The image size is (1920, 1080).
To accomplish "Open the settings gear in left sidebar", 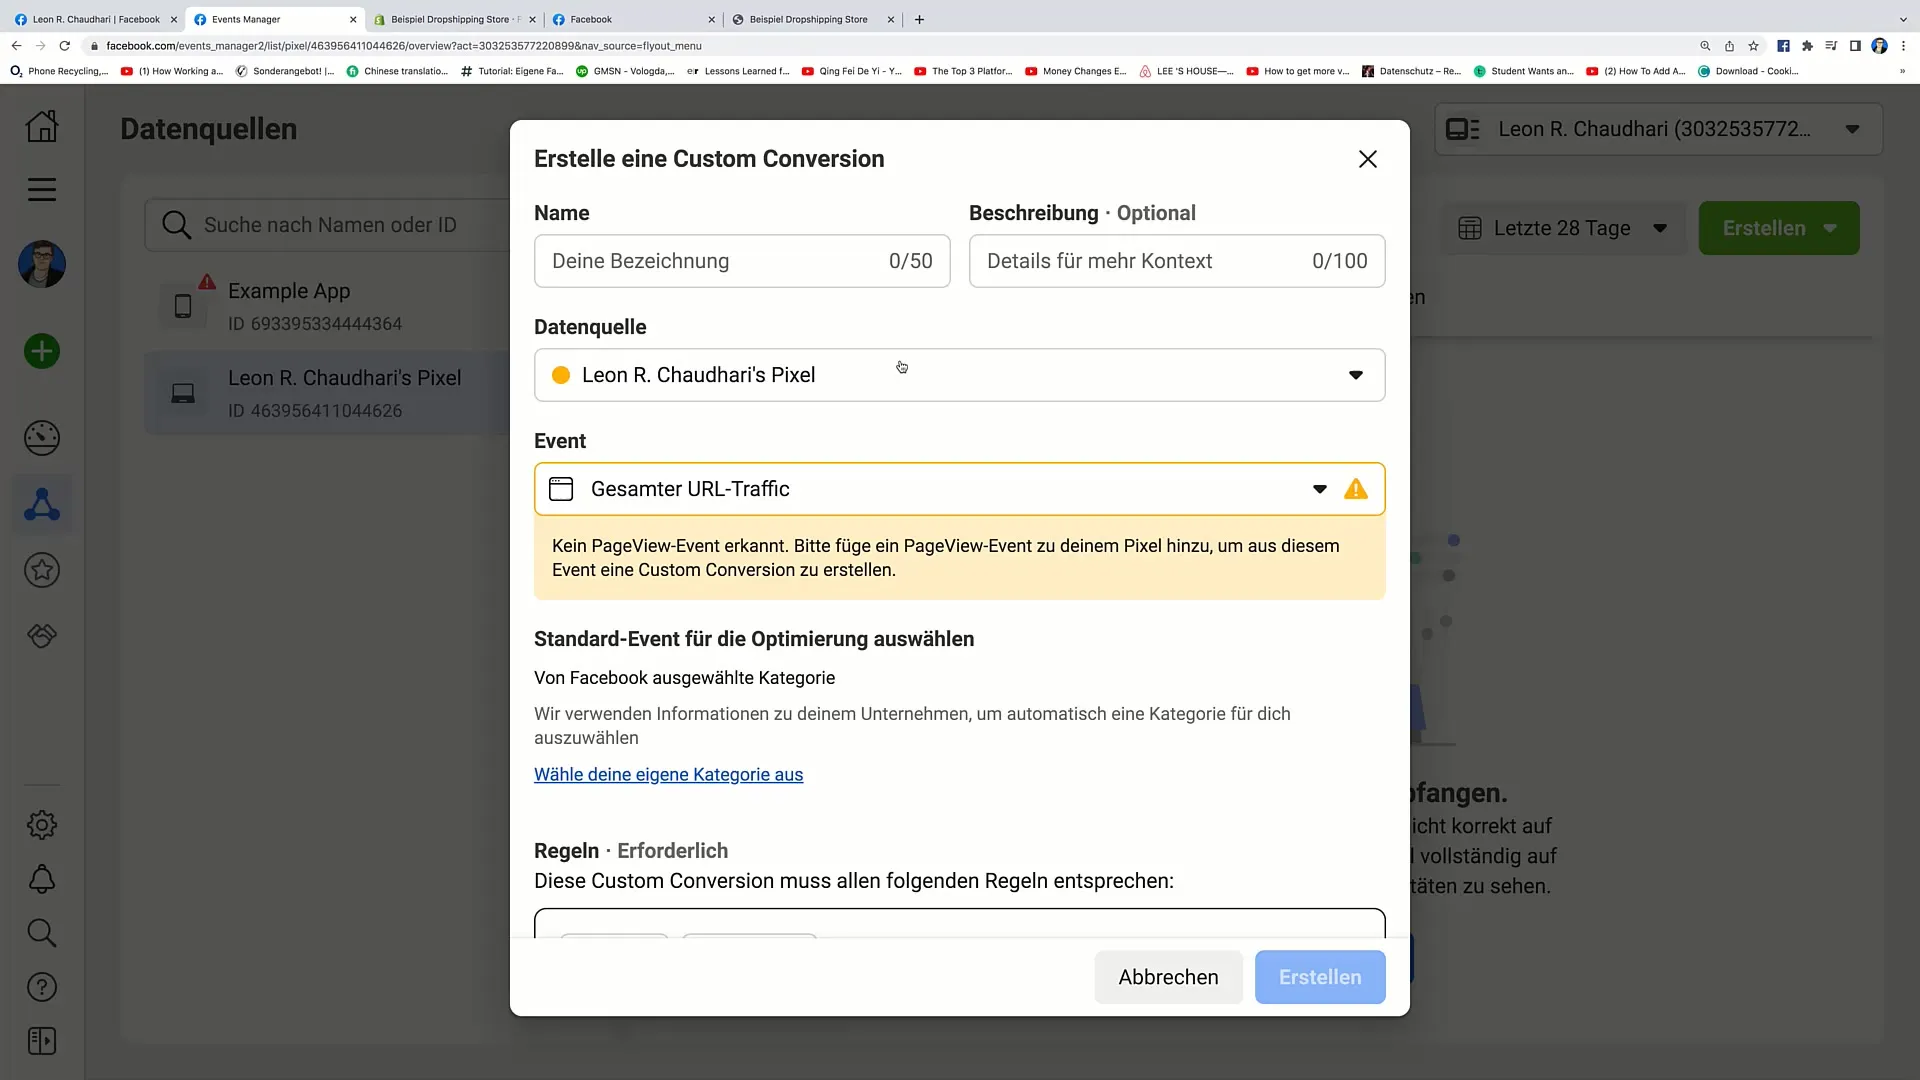I will click(x=42, y=825).
